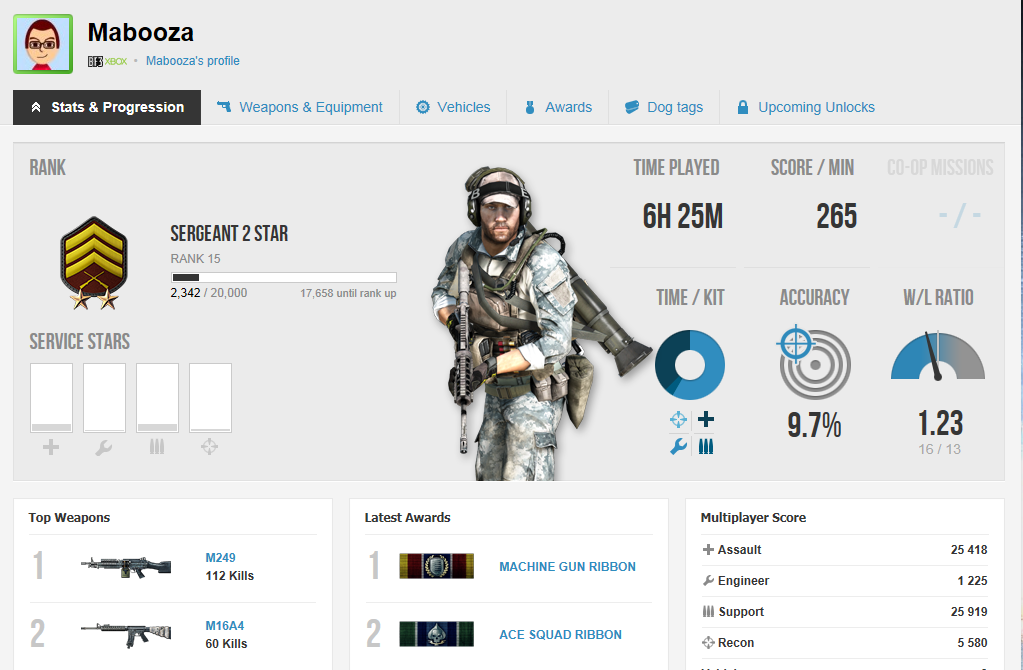Click the '112 Kills' text
Screen dimensions: 1023x670
230,576
